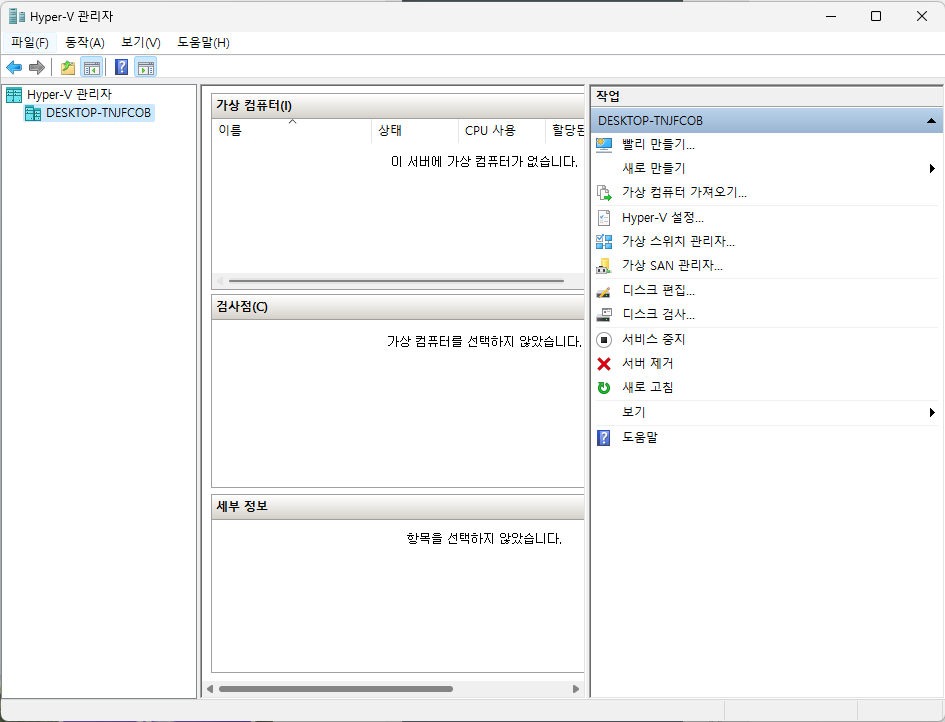Click the 가상 컴퓨터 가져오기 import icon

point(604,192)
